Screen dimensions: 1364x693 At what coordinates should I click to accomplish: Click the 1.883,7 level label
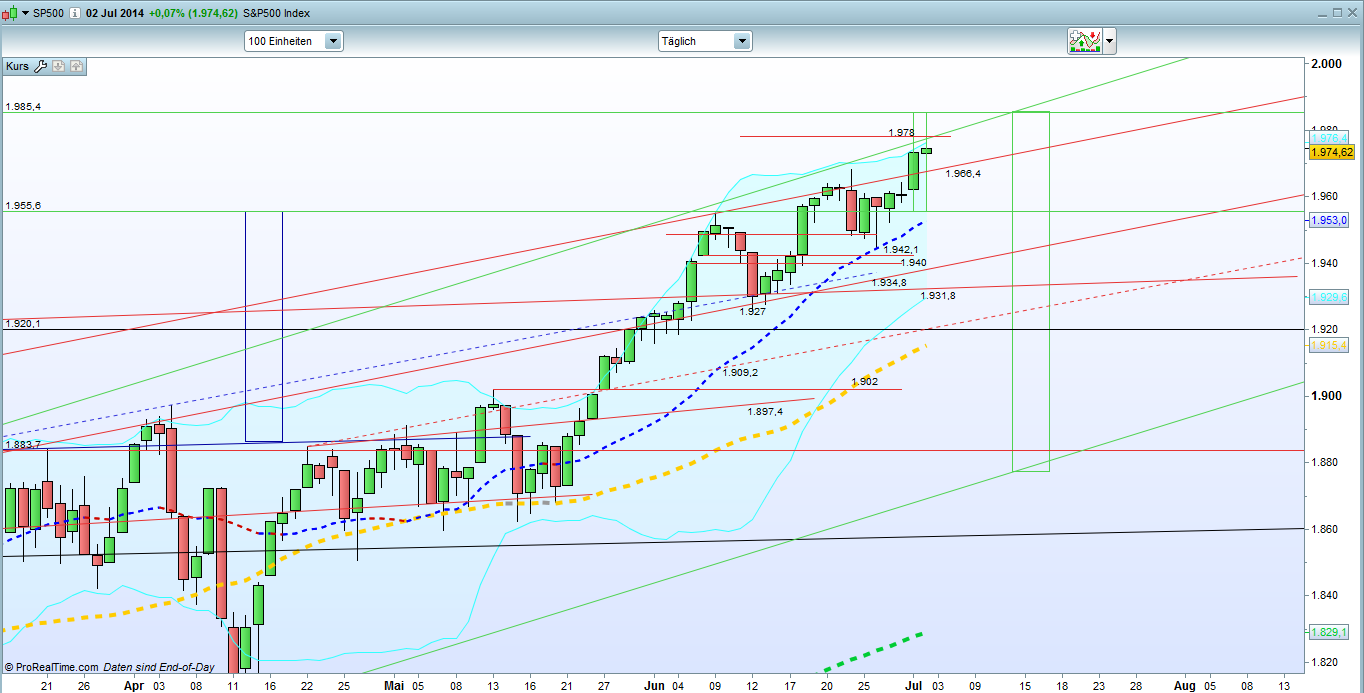pyautogui.click(x=23, y=444)
